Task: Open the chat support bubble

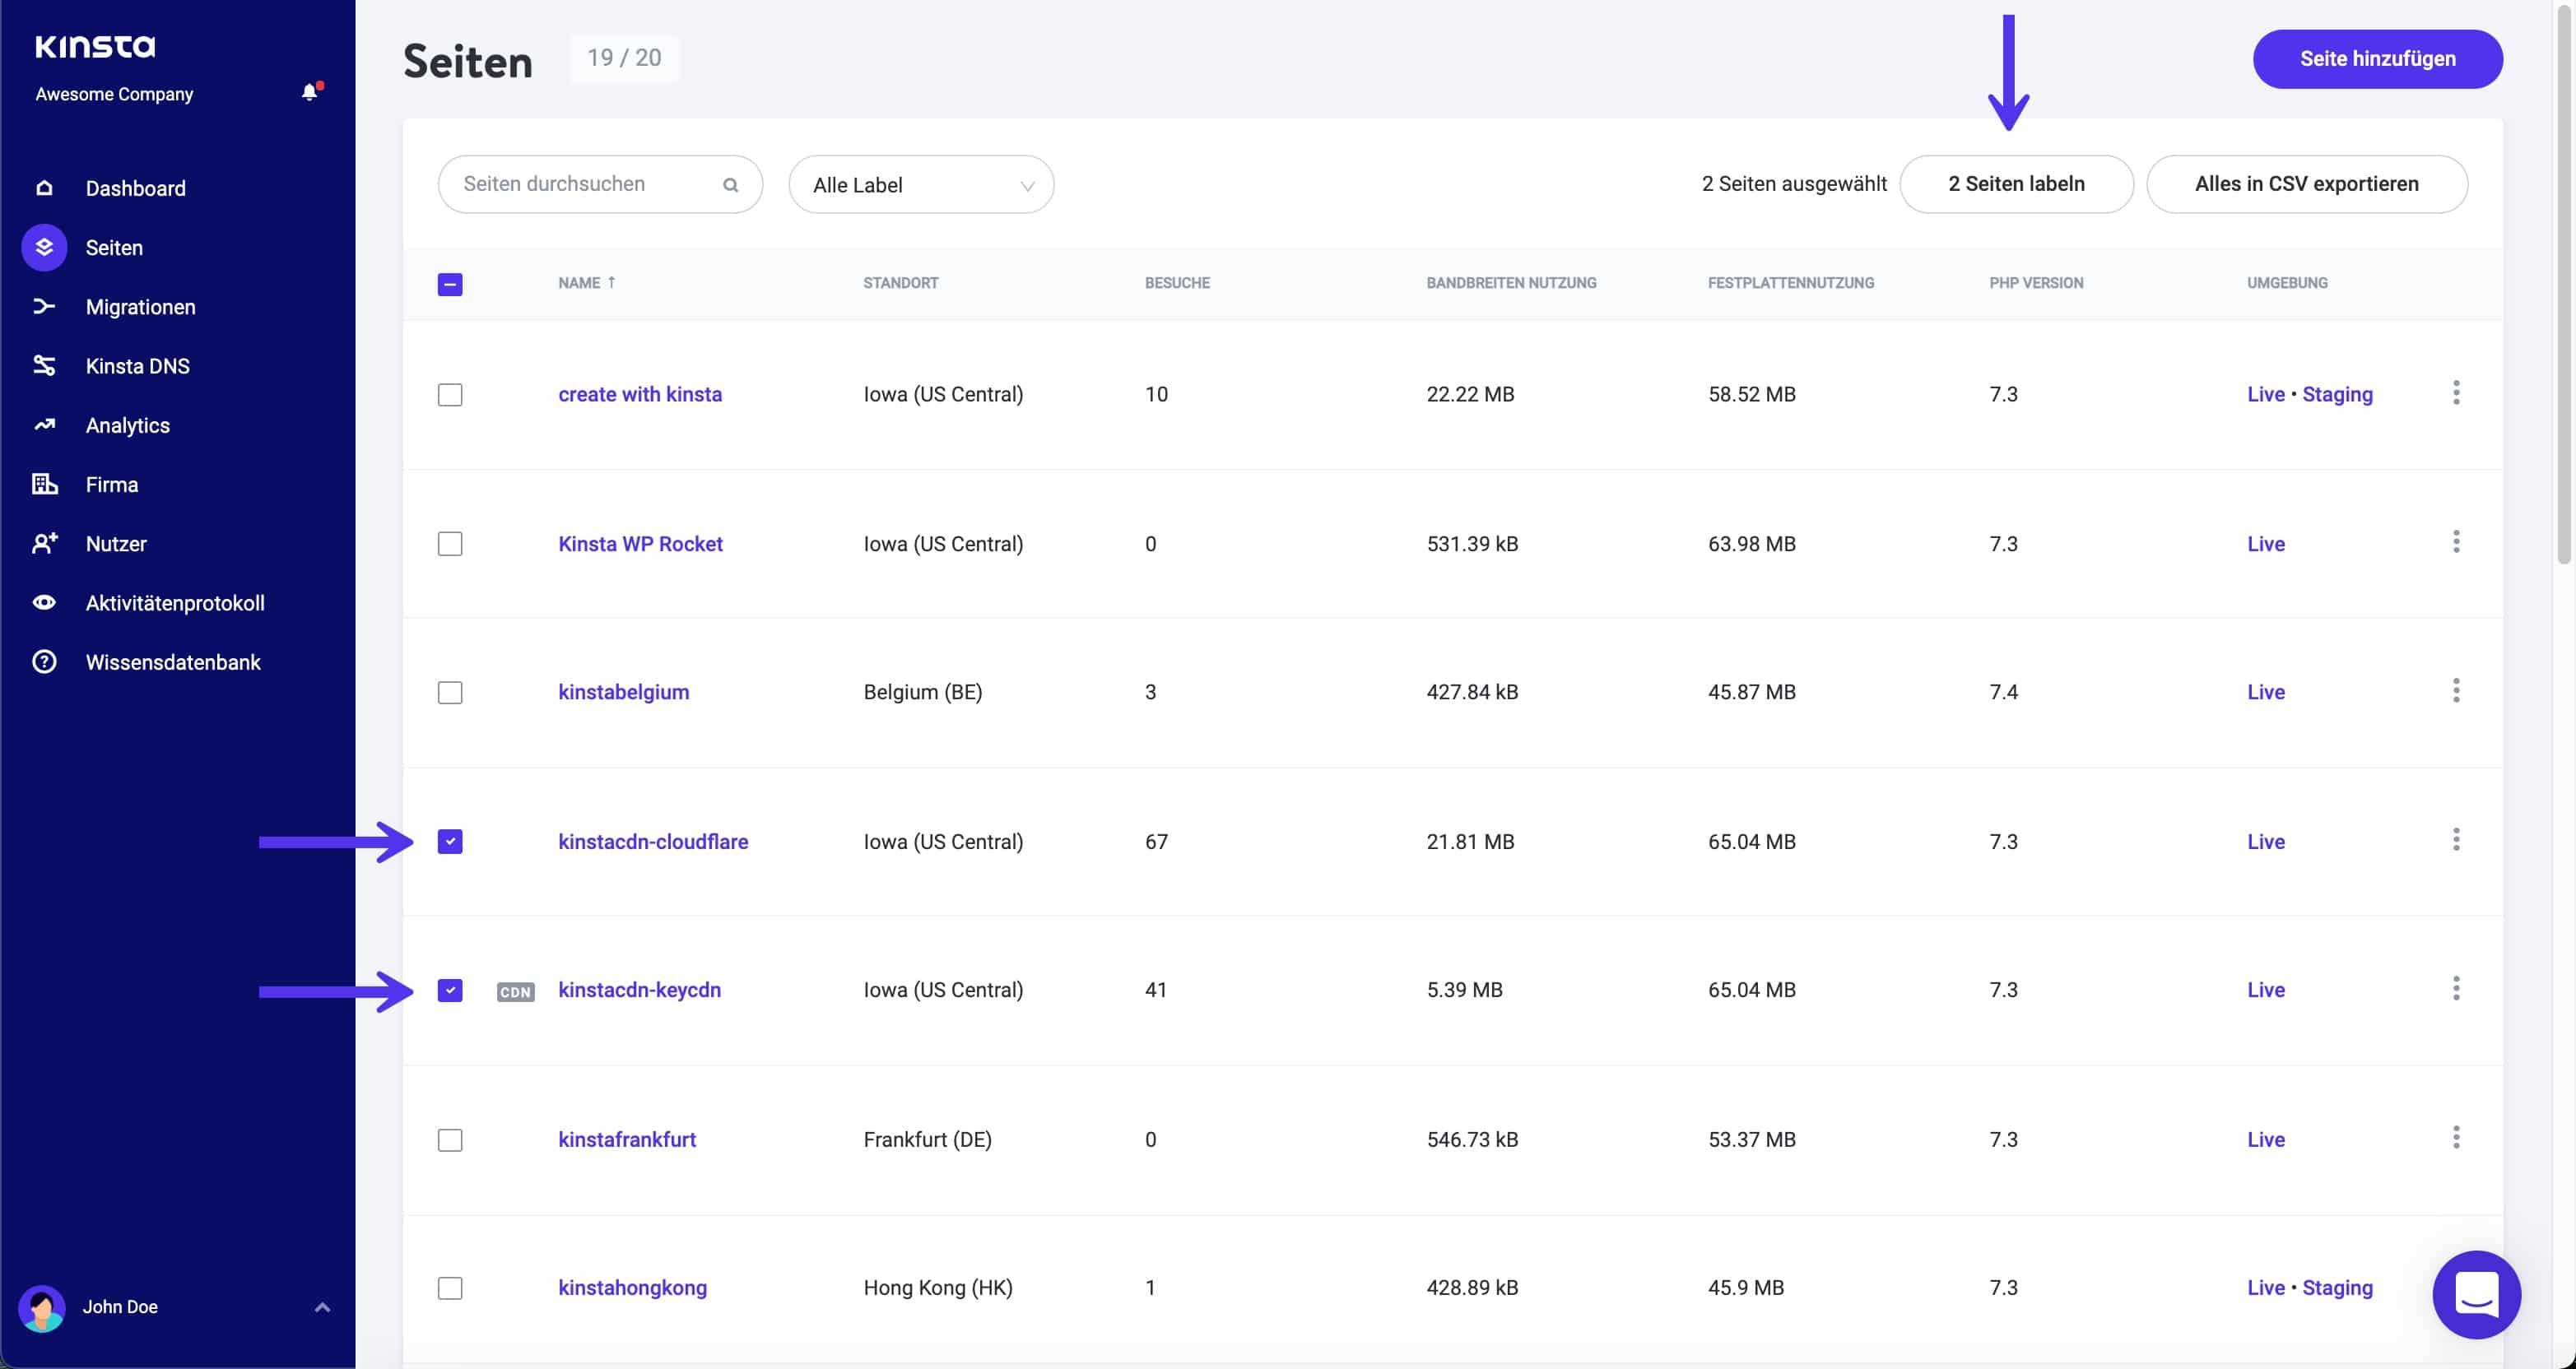Action: pyautogui.click(x=2476, y=1294)
